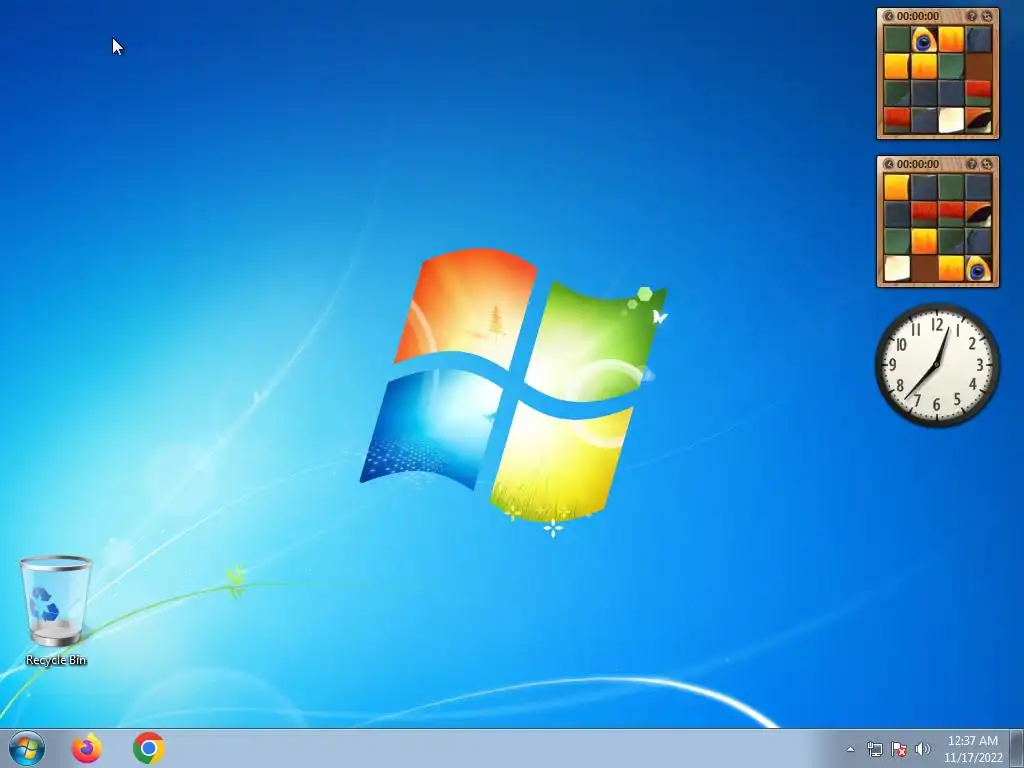The width and height of the screenshot is (1024, 768).
Task: Pause the timer on the lower puzzle gadget
Action: click(889, 164)
